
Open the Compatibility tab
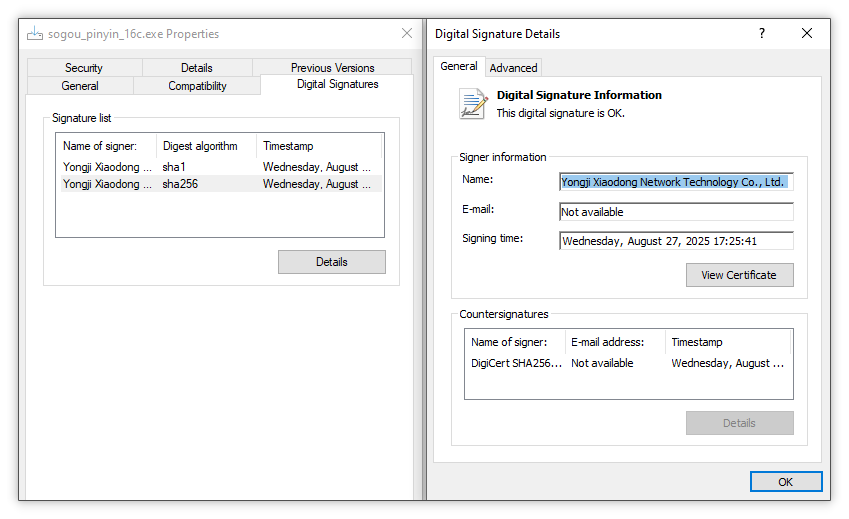(x=197, y=86)
